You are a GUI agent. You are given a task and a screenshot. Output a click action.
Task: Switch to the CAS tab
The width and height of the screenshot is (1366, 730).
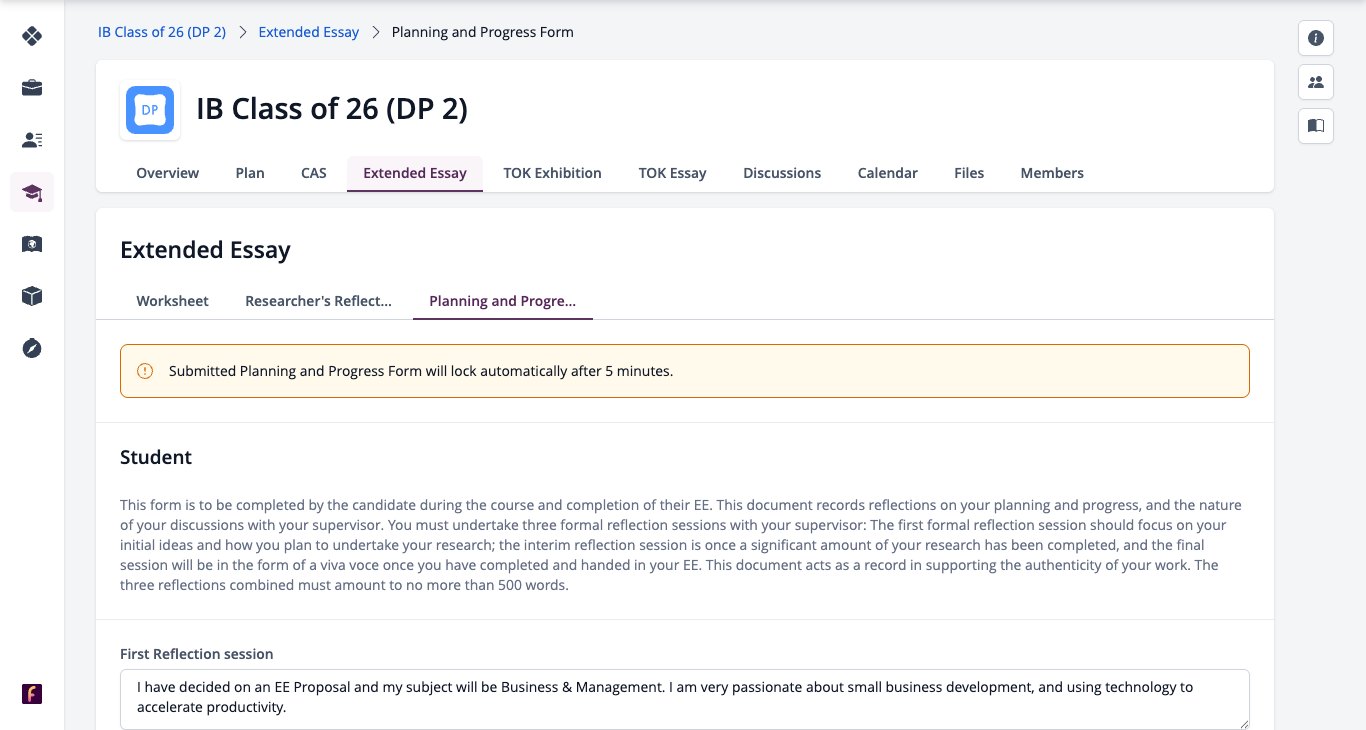tap(314, 173)
